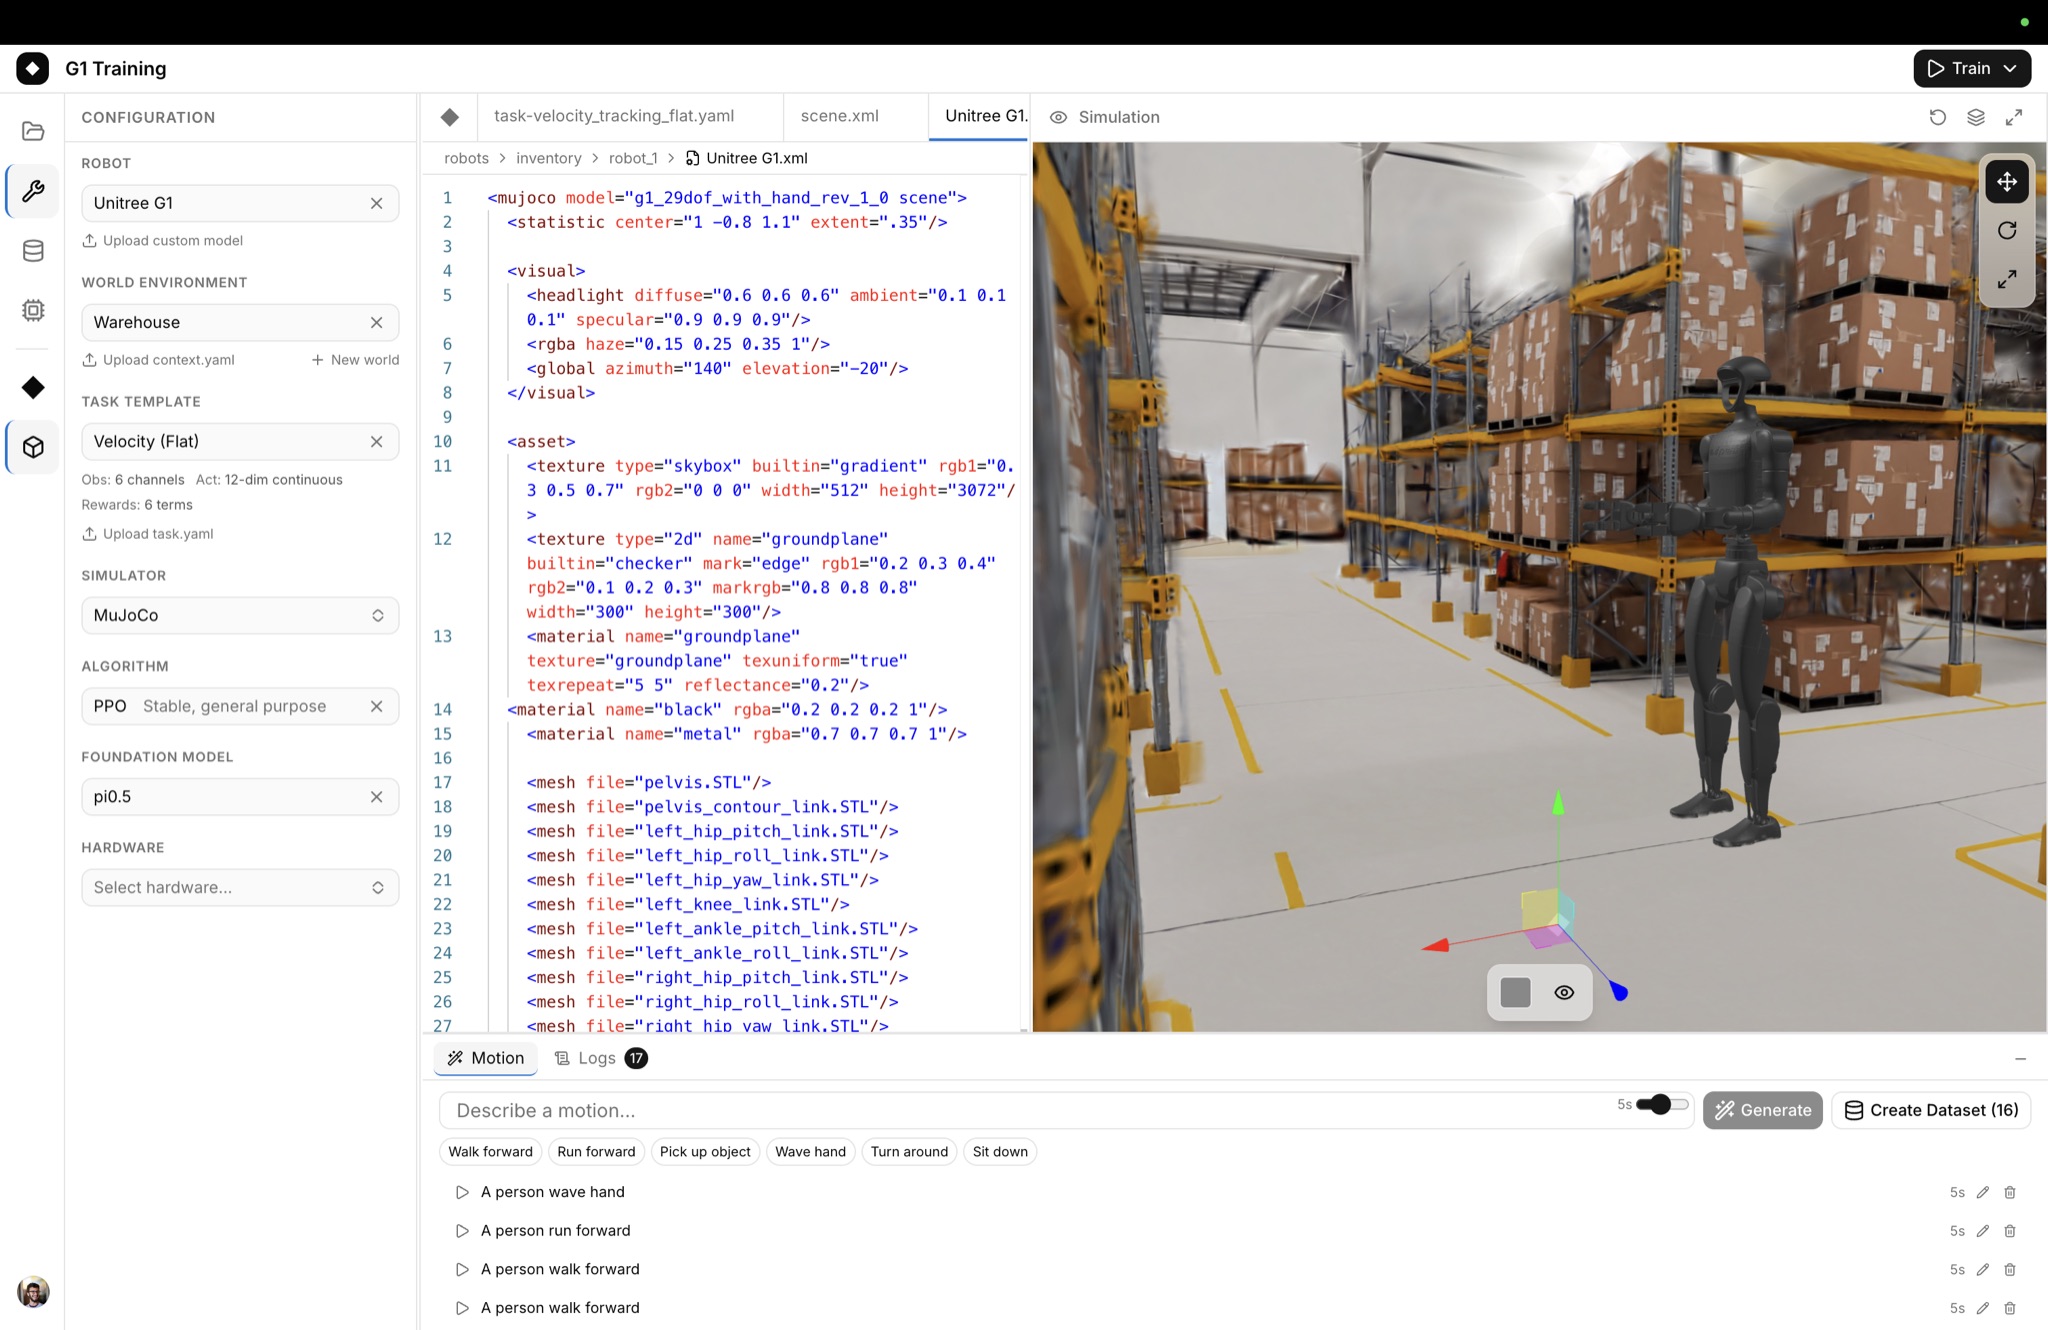Open the Logs tab showing 17 entries
Image resolution: width=2048 pixels, height=1330 pixels.
tap(596, 1057)
